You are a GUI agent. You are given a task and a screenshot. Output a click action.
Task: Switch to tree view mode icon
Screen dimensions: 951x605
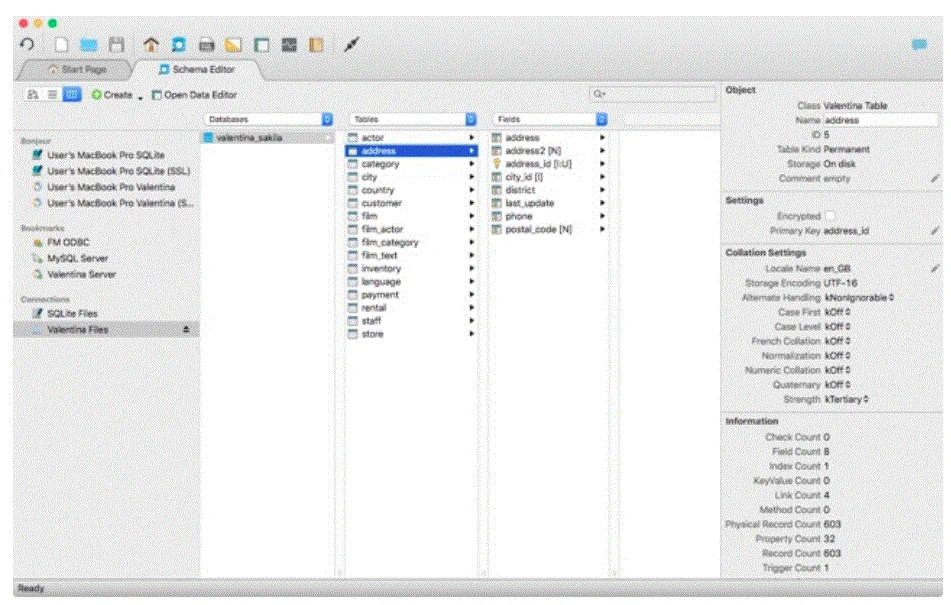[33, 95]
